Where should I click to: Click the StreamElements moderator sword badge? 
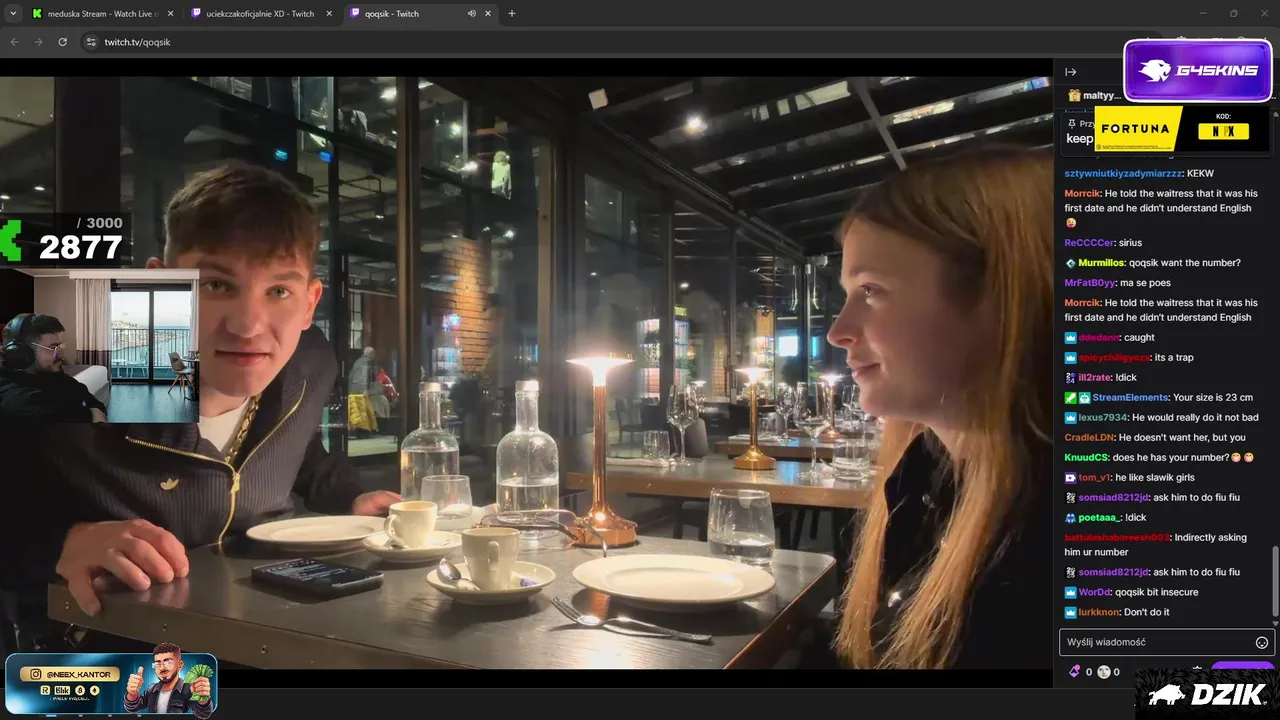(1070, 398)
